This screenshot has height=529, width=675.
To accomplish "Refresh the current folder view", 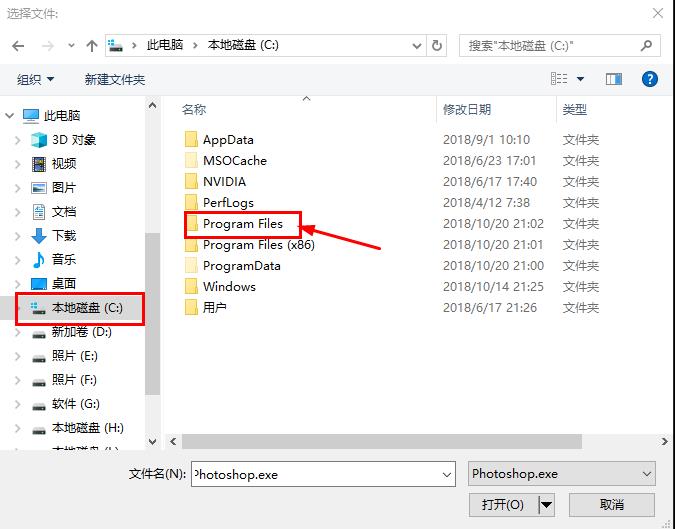I will [437, 46].
